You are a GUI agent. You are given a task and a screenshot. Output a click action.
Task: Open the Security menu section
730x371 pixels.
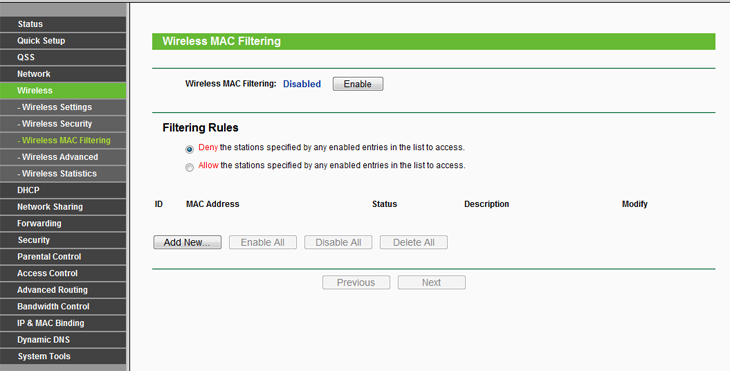click(x=63, y=240)
